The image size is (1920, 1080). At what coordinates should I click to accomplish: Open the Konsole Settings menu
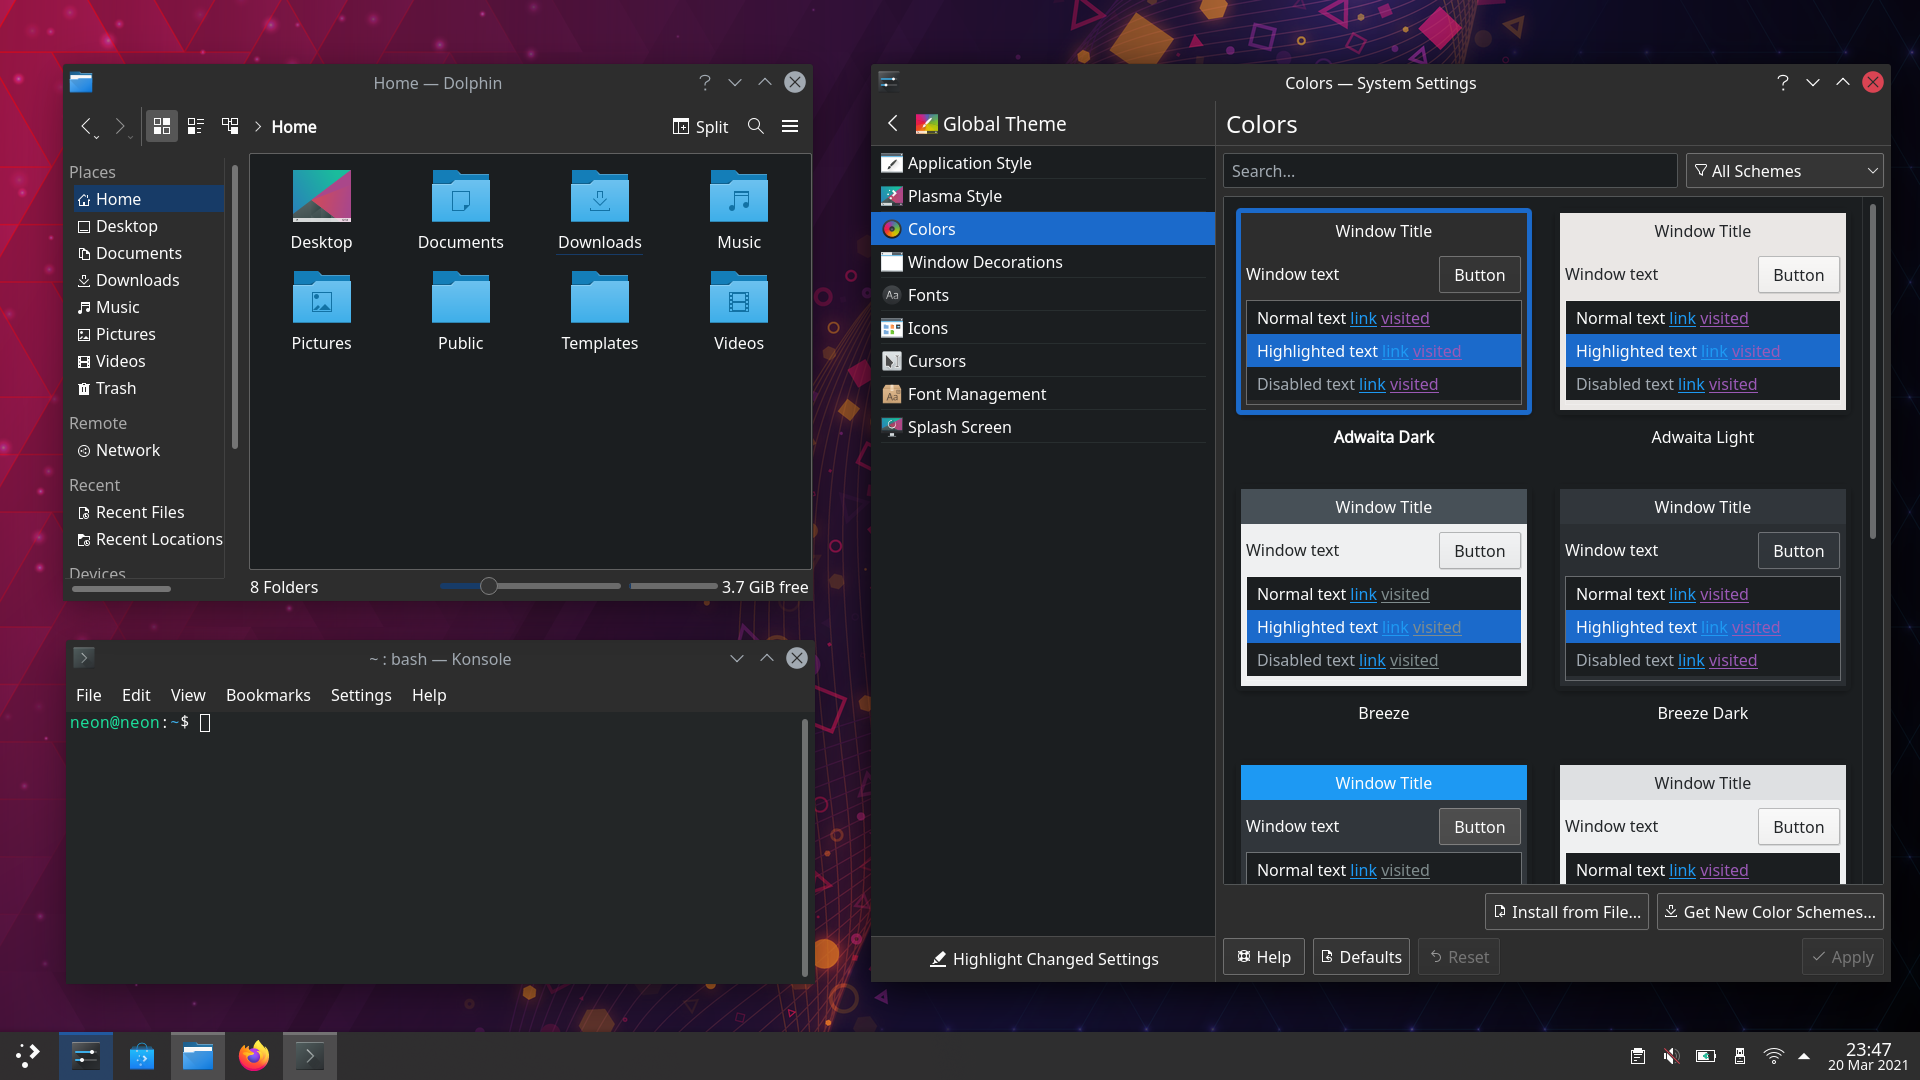(361, 695)
